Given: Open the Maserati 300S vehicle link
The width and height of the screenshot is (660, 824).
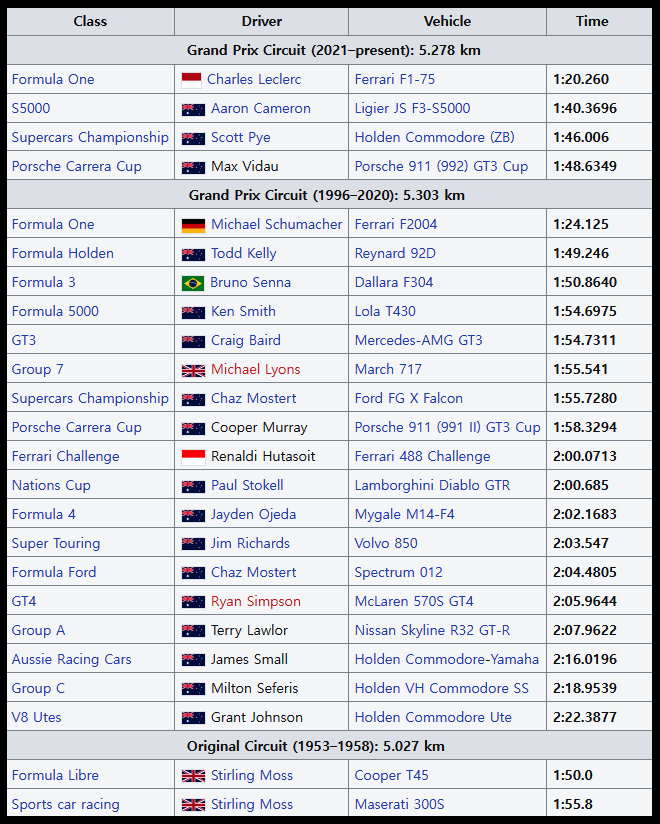Looking at the screenshot, I should 399,804.
